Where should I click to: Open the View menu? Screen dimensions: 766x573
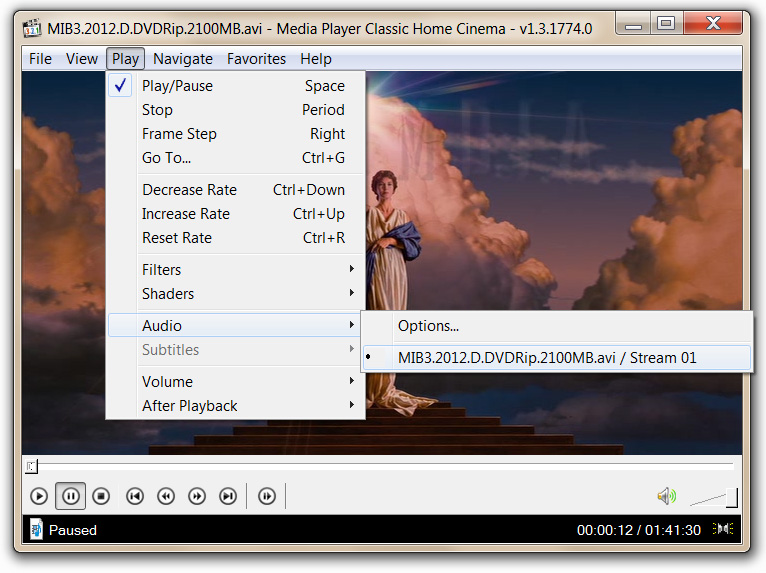coord(82,59)
